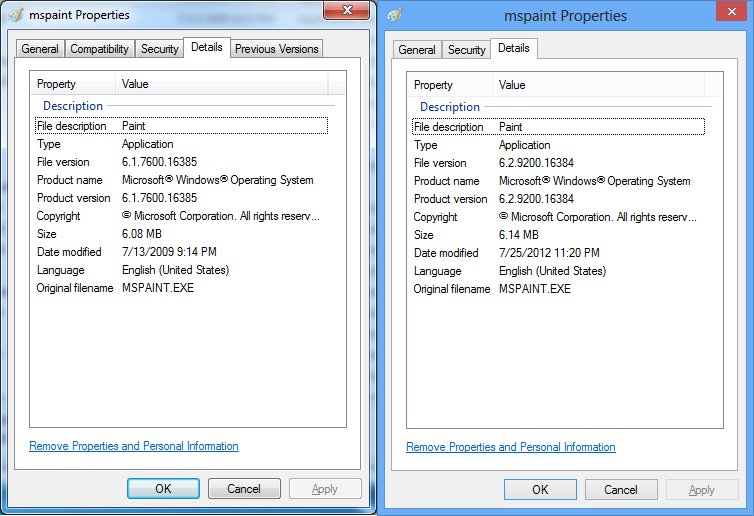Click the Value column header in the right dialog
This screenshot has width=754, height=516.
(600, 85)
